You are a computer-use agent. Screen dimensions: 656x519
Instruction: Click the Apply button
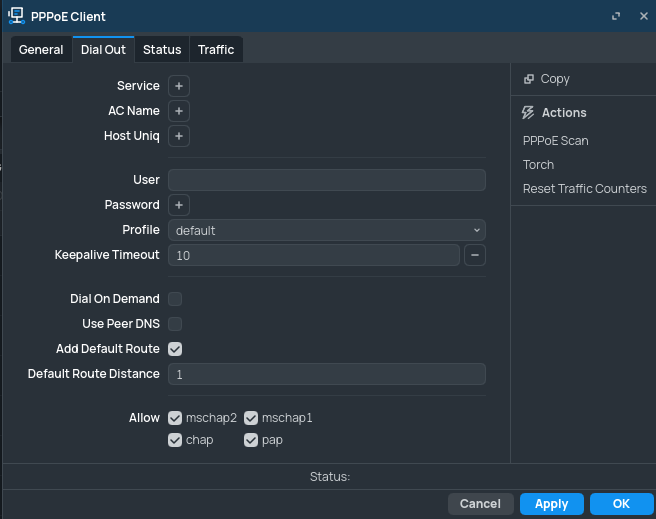[551, 504]
